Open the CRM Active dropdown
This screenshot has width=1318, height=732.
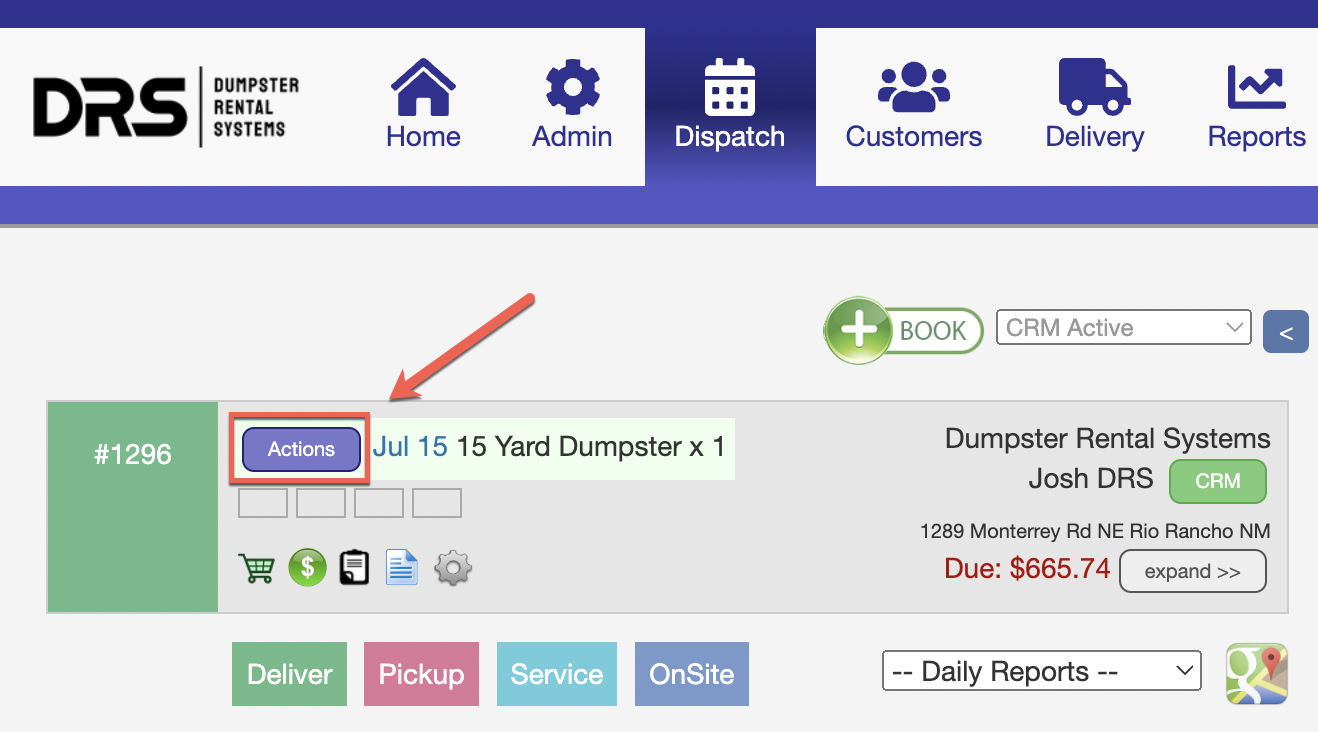1123,328
